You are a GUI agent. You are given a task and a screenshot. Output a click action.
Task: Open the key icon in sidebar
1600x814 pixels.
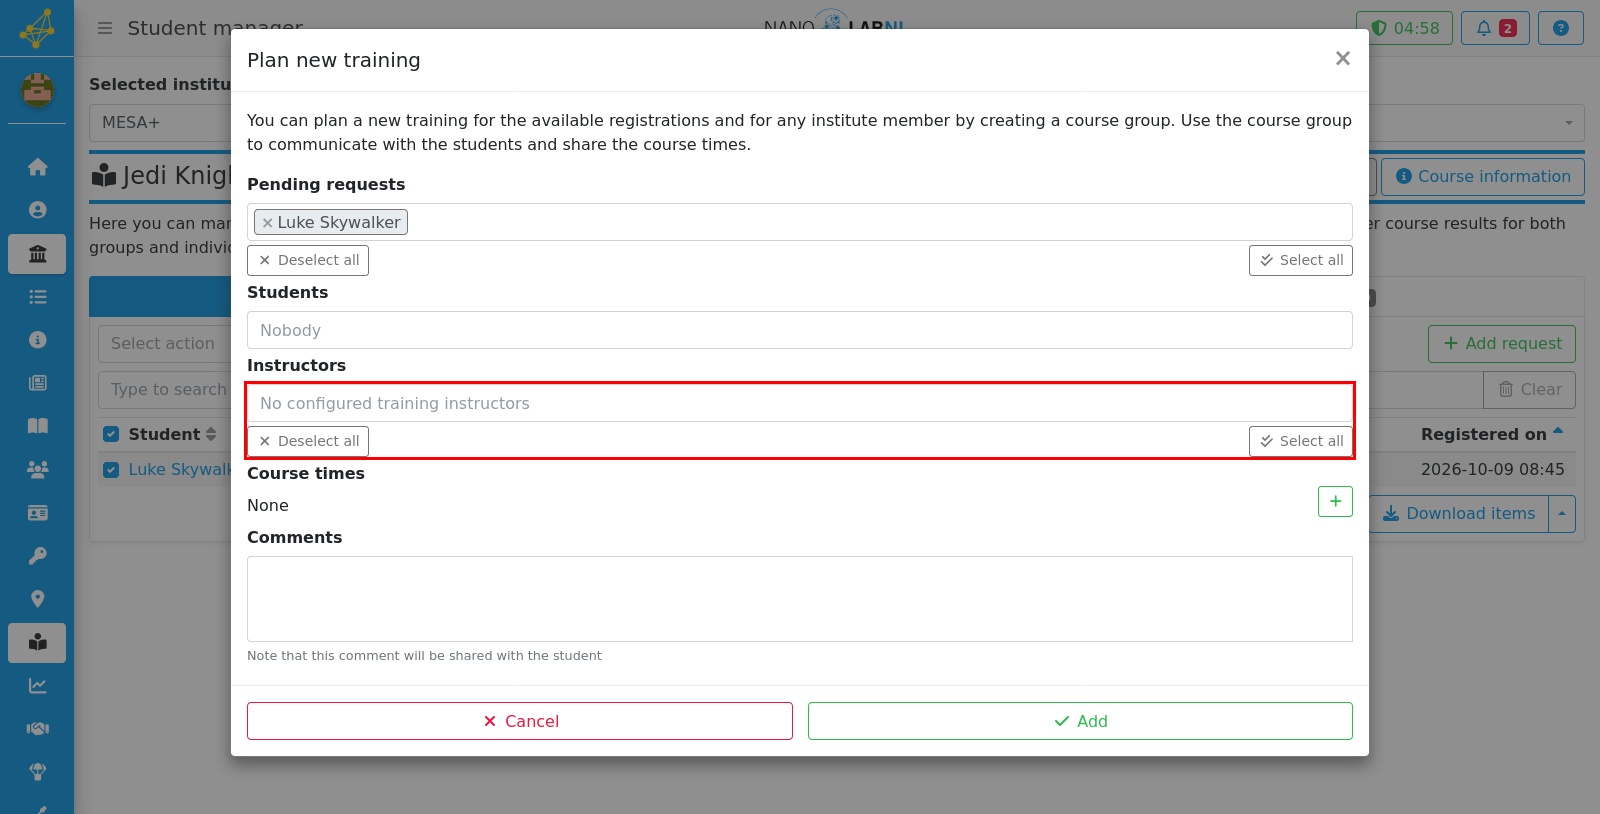pyautogui.click(x=37, y=556)
